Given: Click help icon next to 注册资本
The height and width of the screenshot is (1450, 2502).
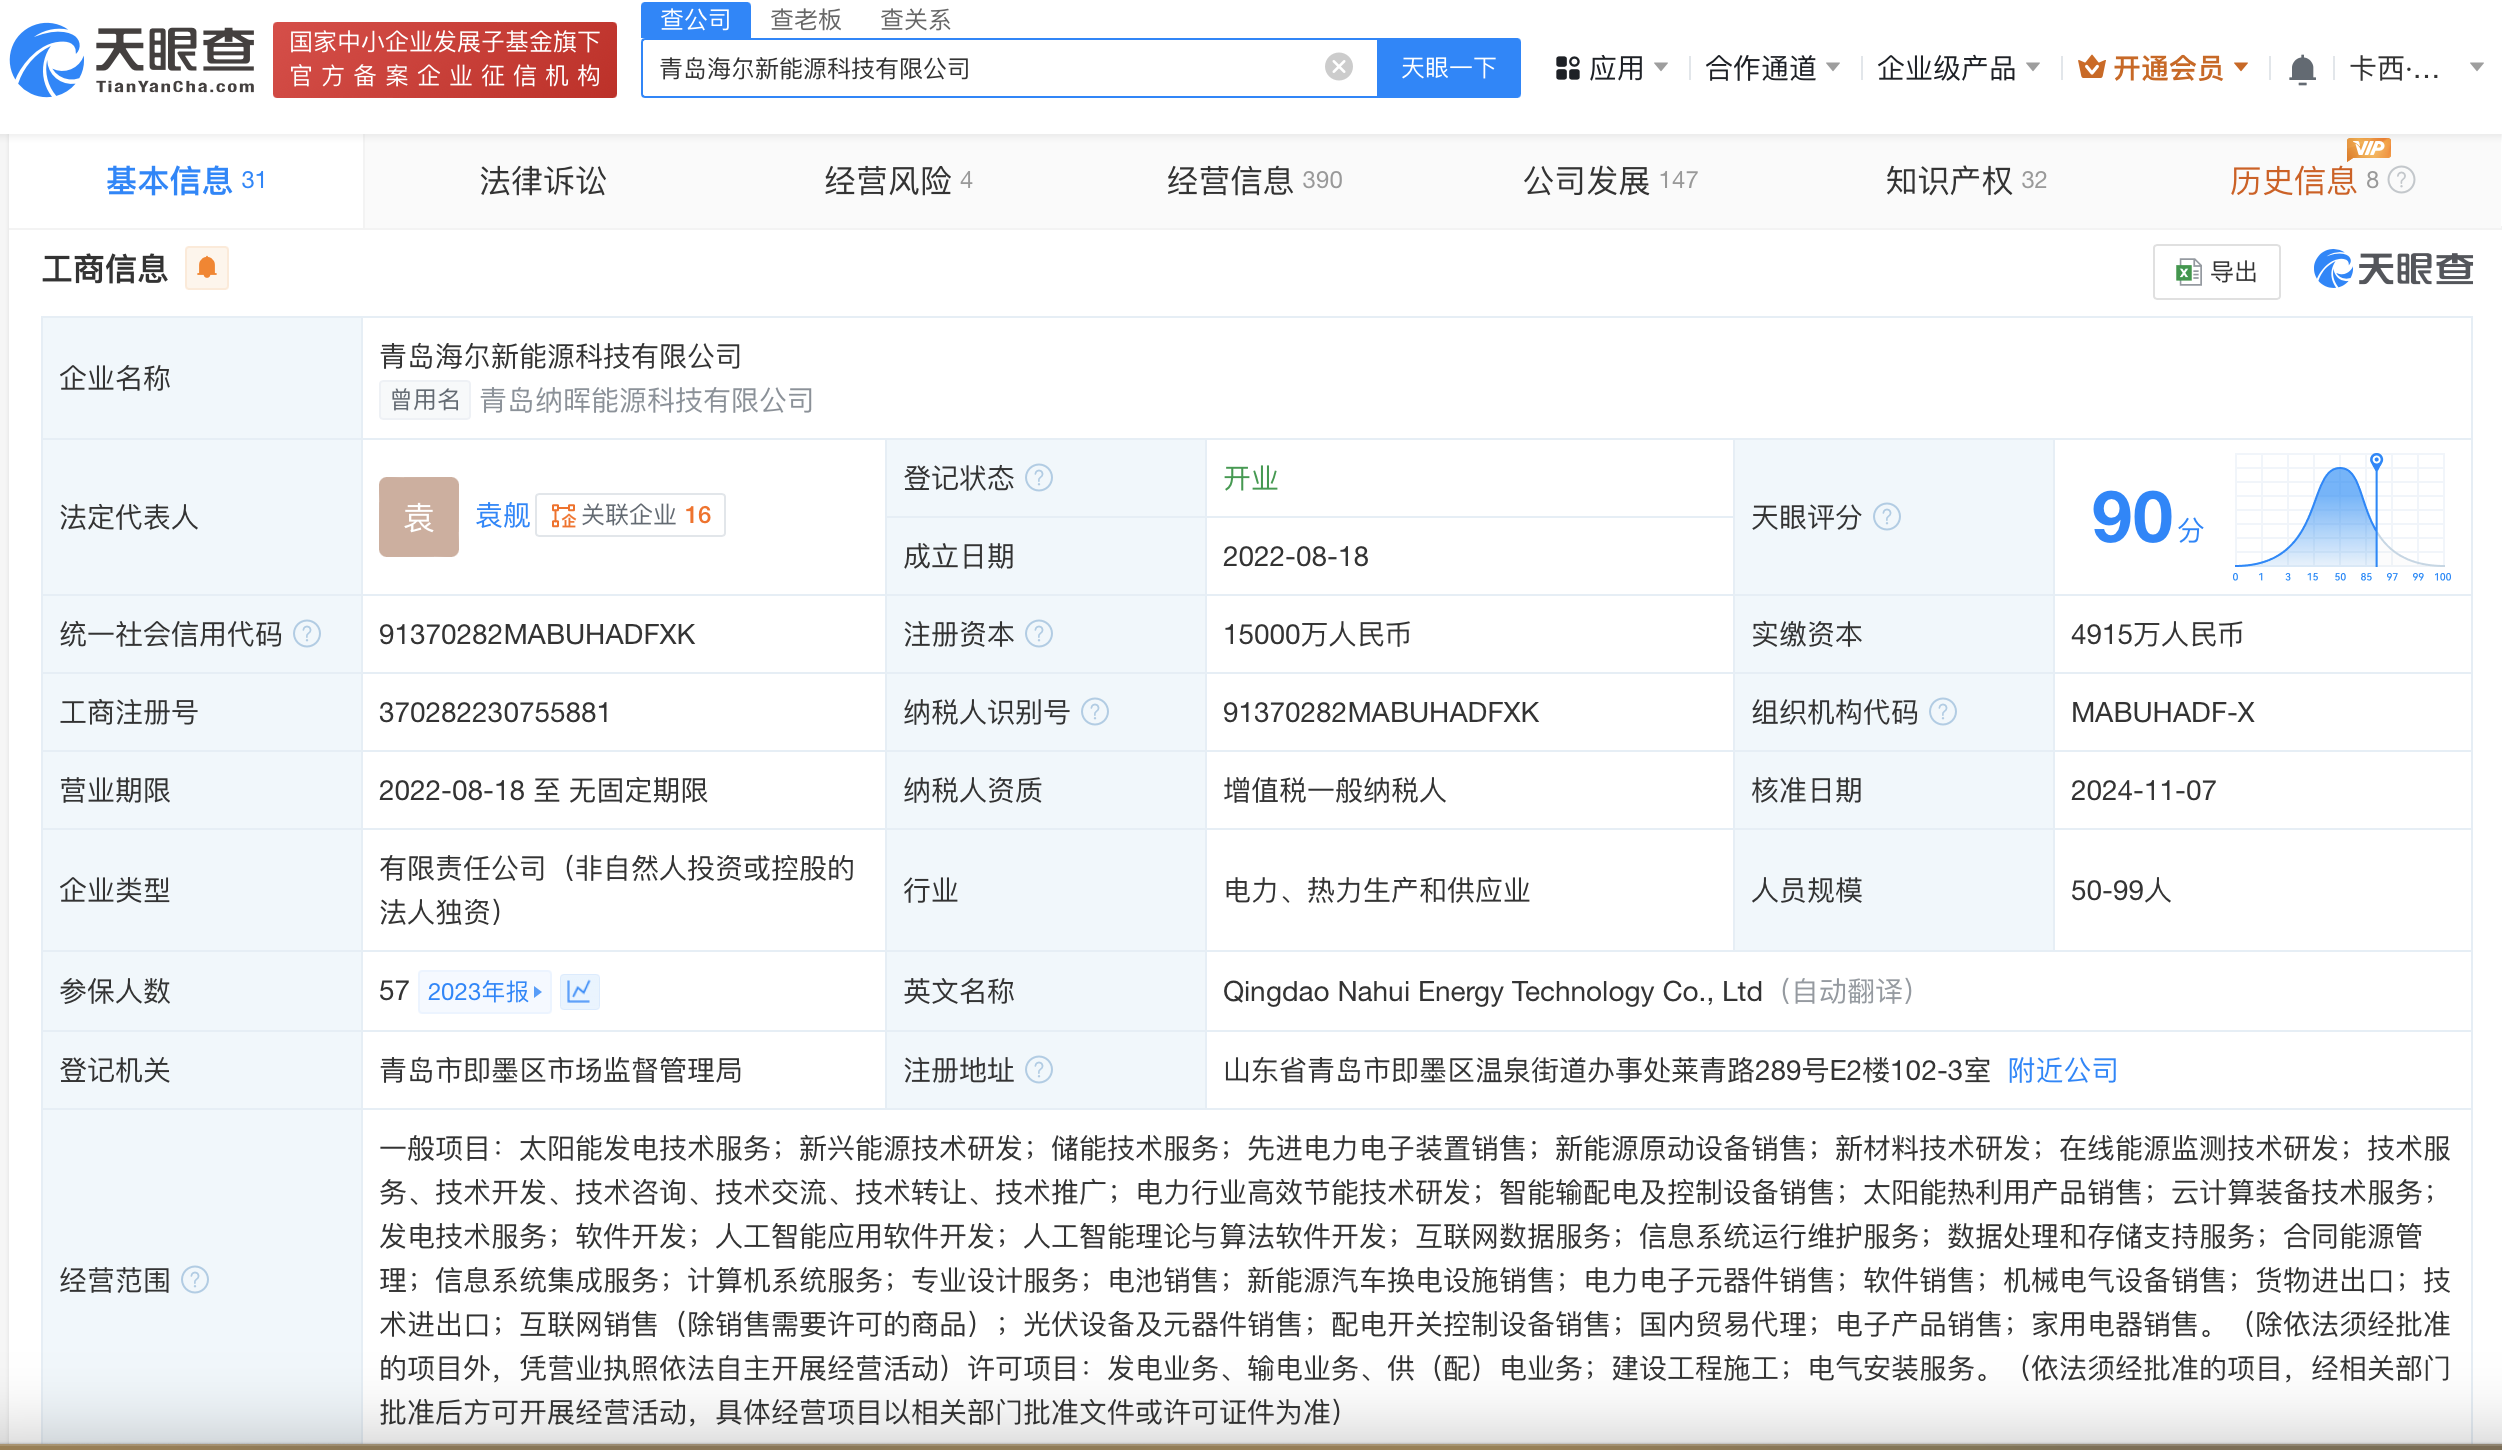Looking at the screenshot, I should [x=1039, y=634].
